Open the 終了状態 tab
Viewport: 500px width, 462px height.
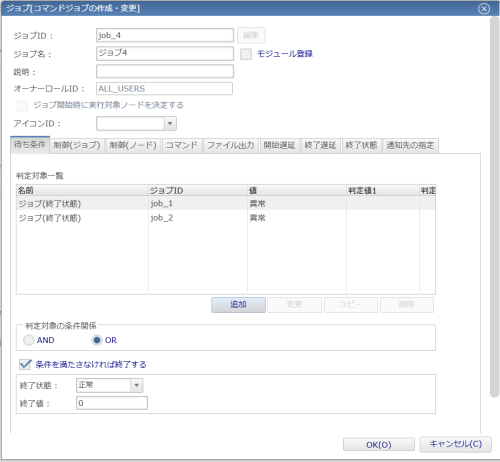coord(361,145)
